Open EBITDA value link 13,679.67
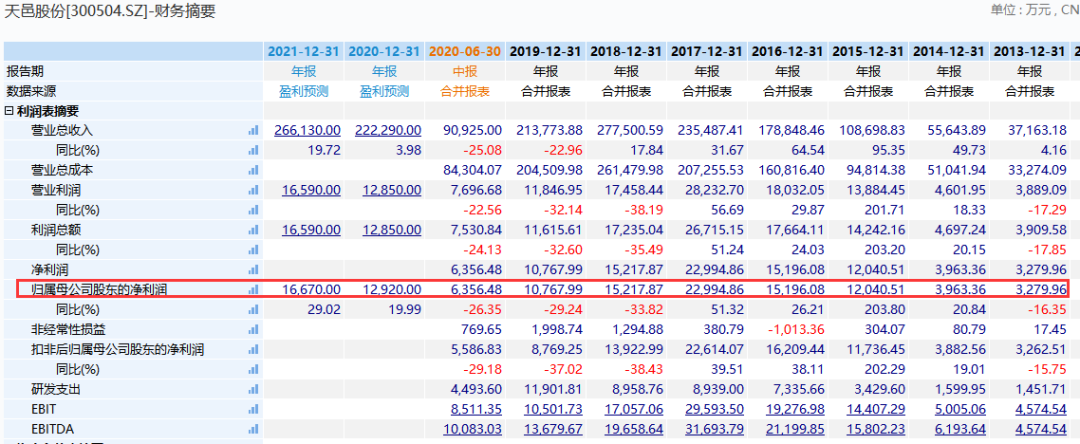1080x444 pixels. (554, 430)
